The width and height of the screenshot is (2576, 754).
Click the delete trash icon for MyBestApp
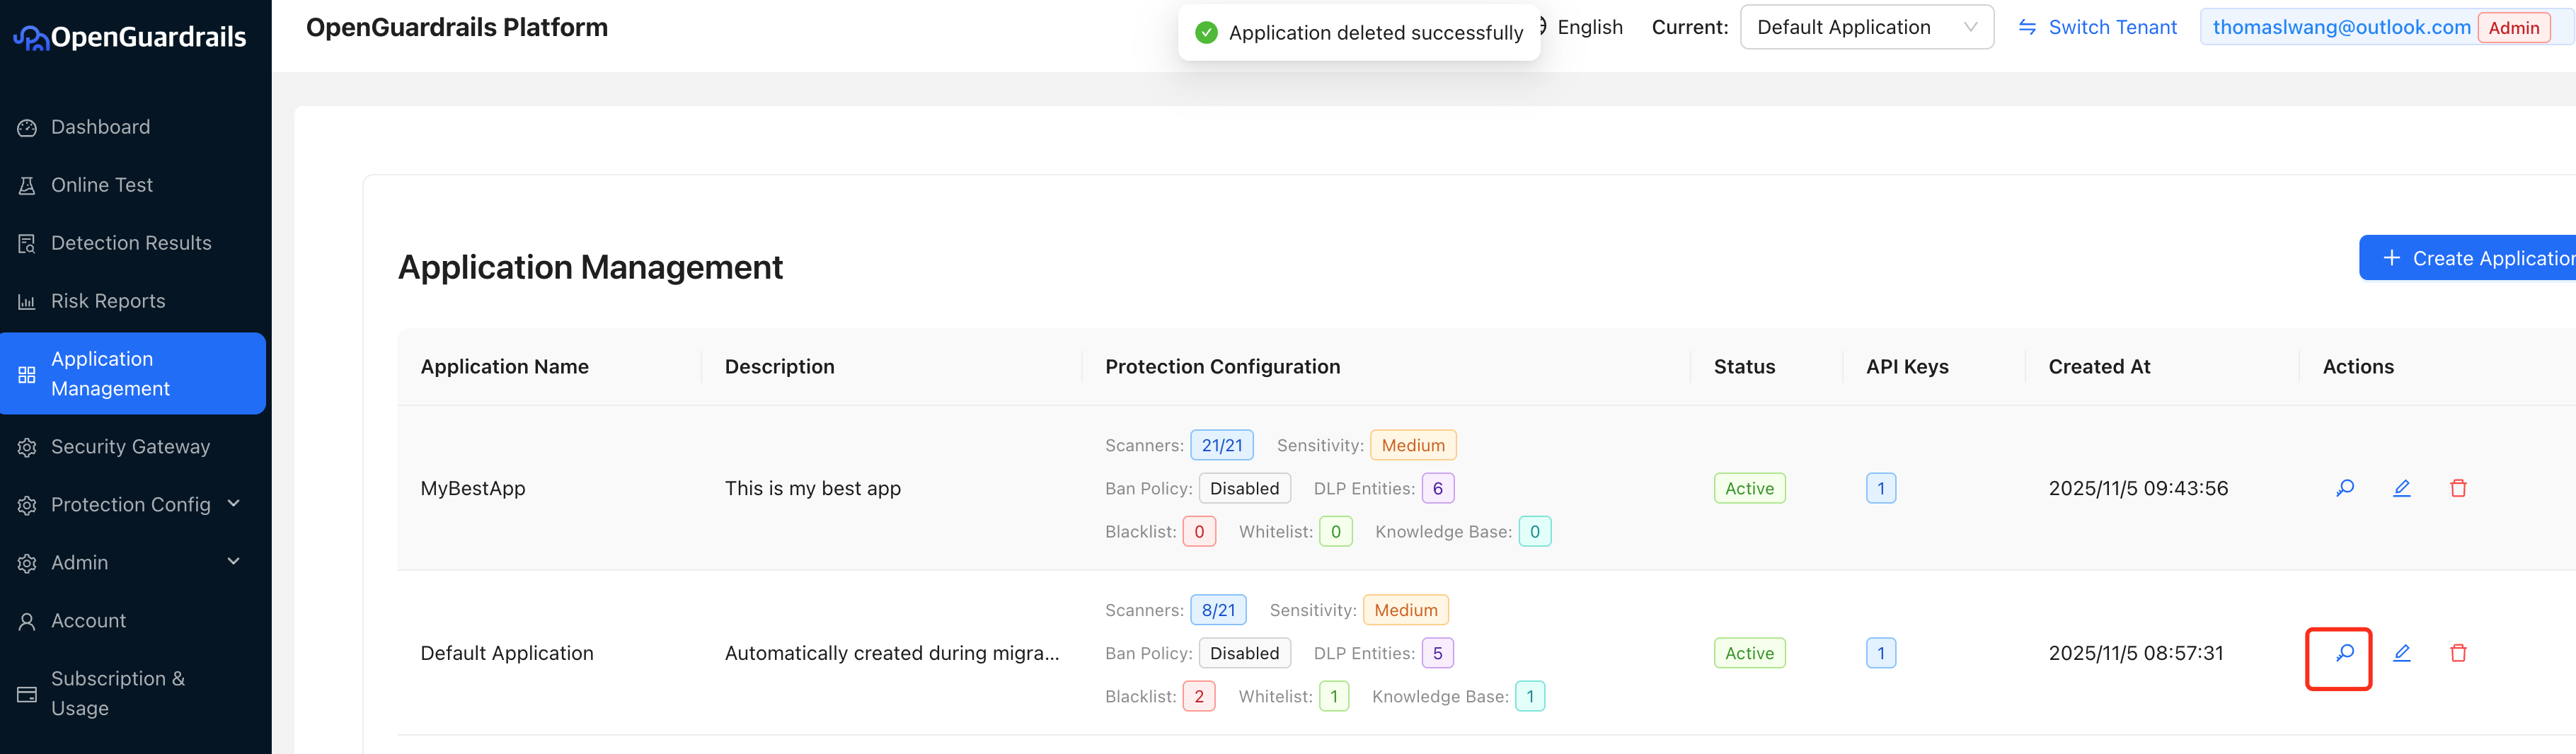point(2459,488)
